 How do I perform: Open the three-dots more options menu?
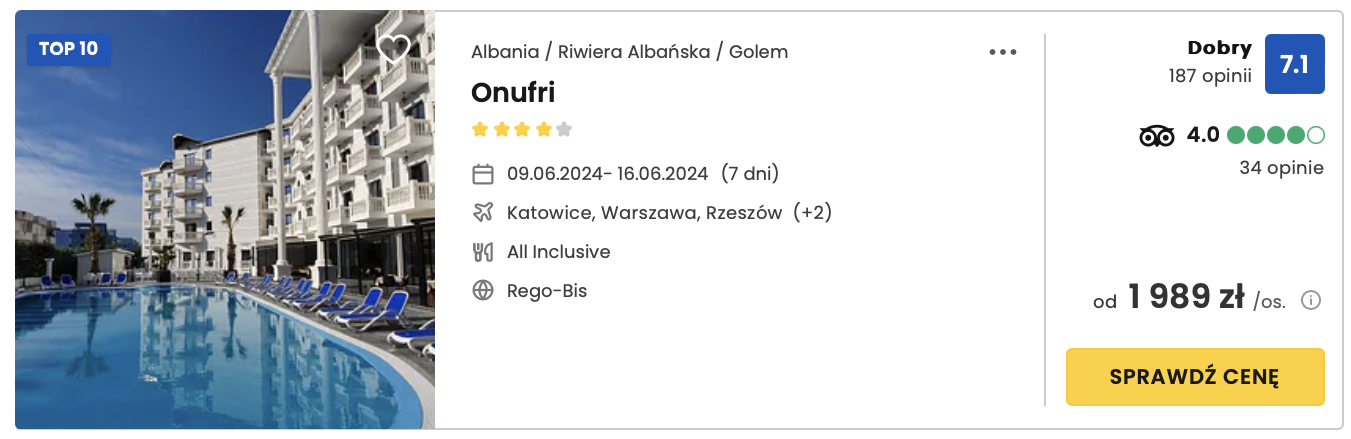(1002, 53)
